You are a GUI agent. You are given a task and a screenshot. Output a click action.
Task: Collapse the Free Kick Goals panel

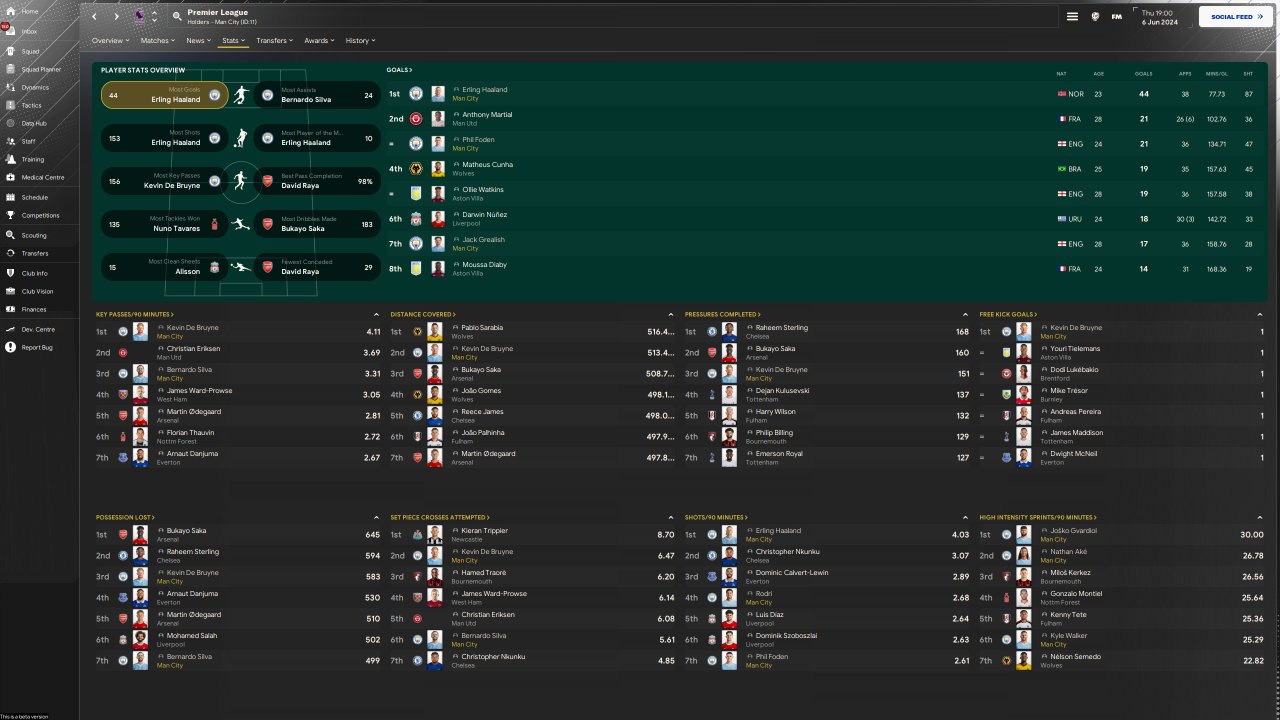(1260, 315)
